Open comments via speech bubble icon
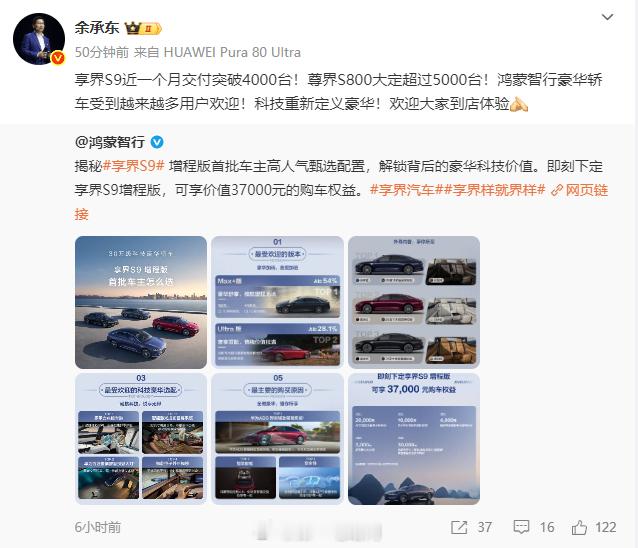 [x=521, y=527]
